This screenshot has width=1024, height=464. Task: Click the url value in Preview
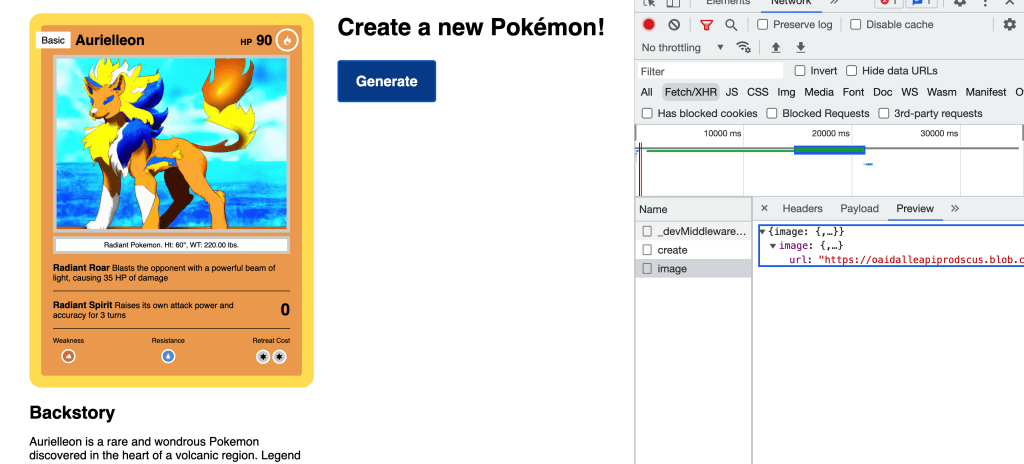pyautogui.click(x=921, y=259)
